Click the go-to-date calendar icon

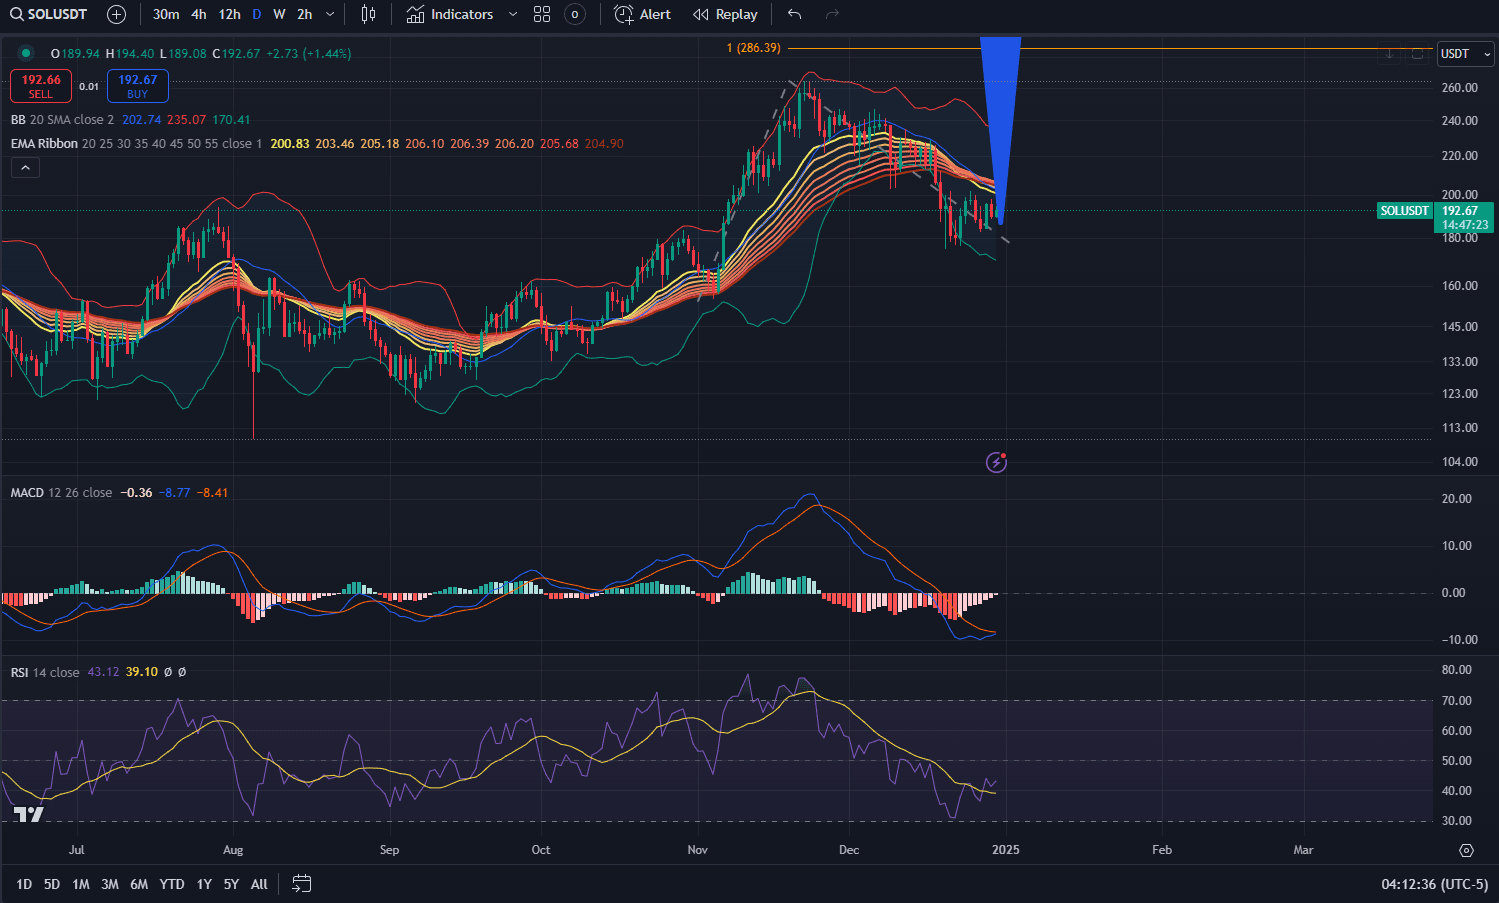pyautogui.click(x=301, y=883)
